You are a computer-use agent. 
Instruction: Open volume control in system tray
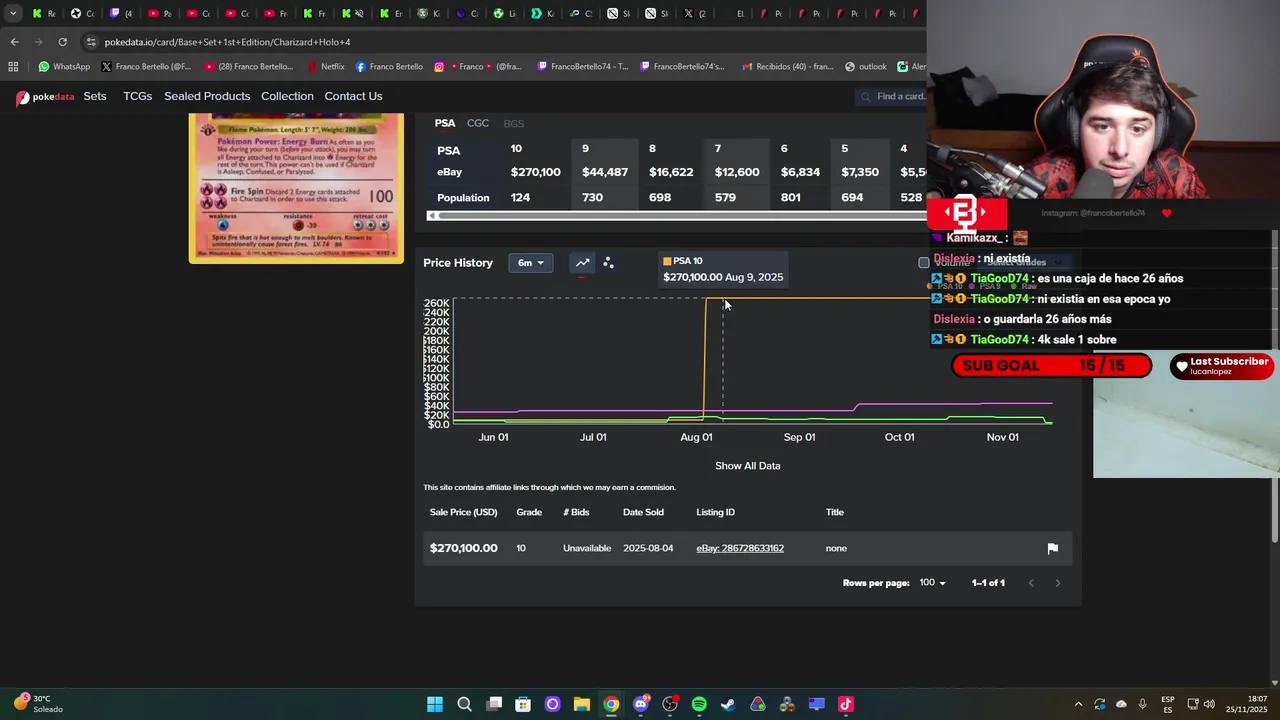point(1209,704)
